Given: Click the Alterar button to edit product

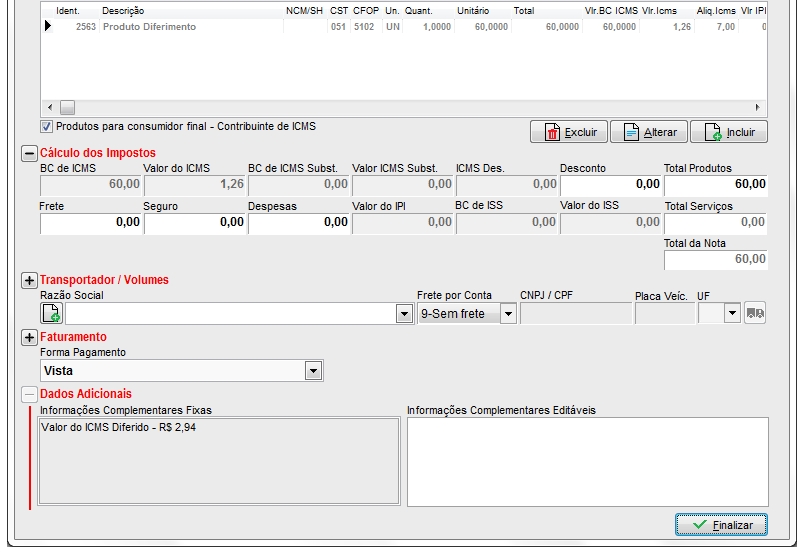Looking at the screenshot, I should [649, 132].
